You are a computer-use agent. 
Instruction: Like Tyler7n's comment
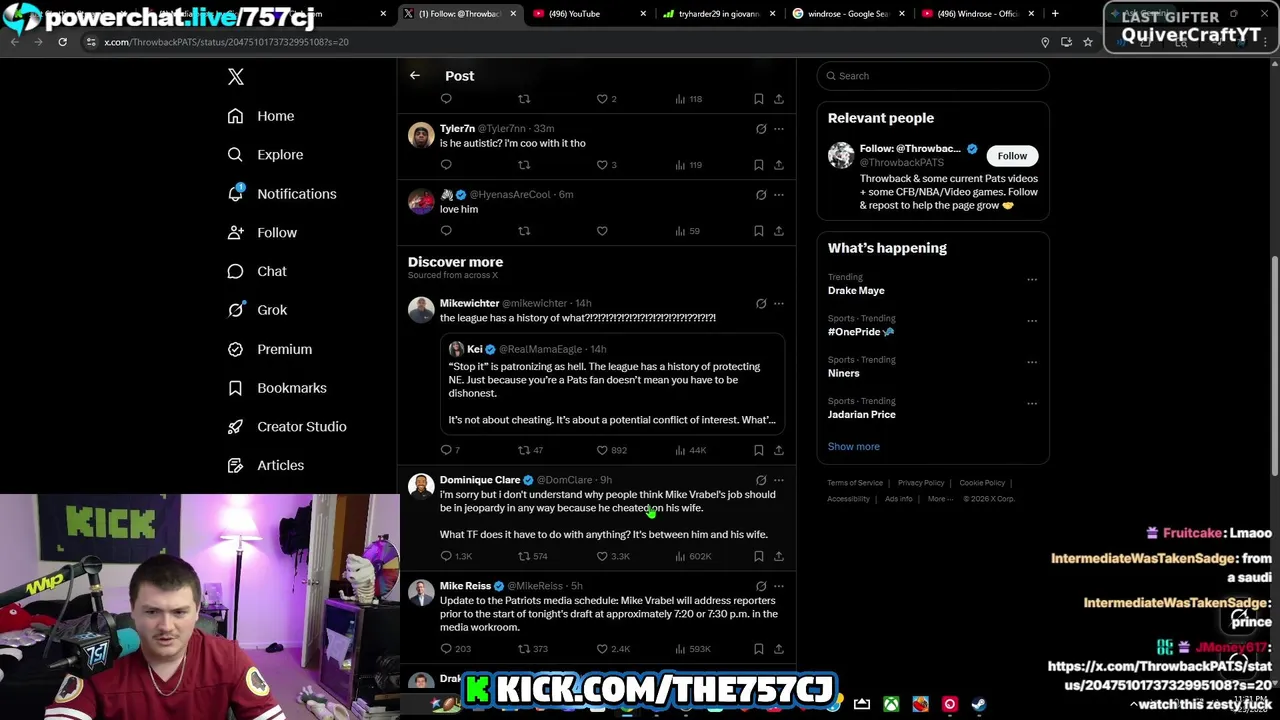pos(602,165)
